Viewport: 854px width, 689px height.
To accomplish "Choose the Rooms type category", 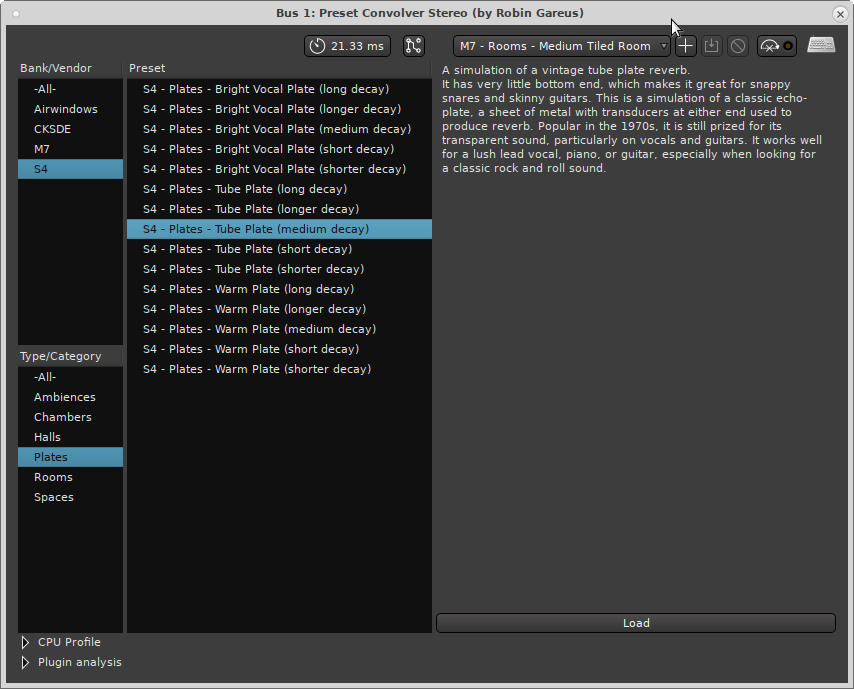I will [53, 477].
